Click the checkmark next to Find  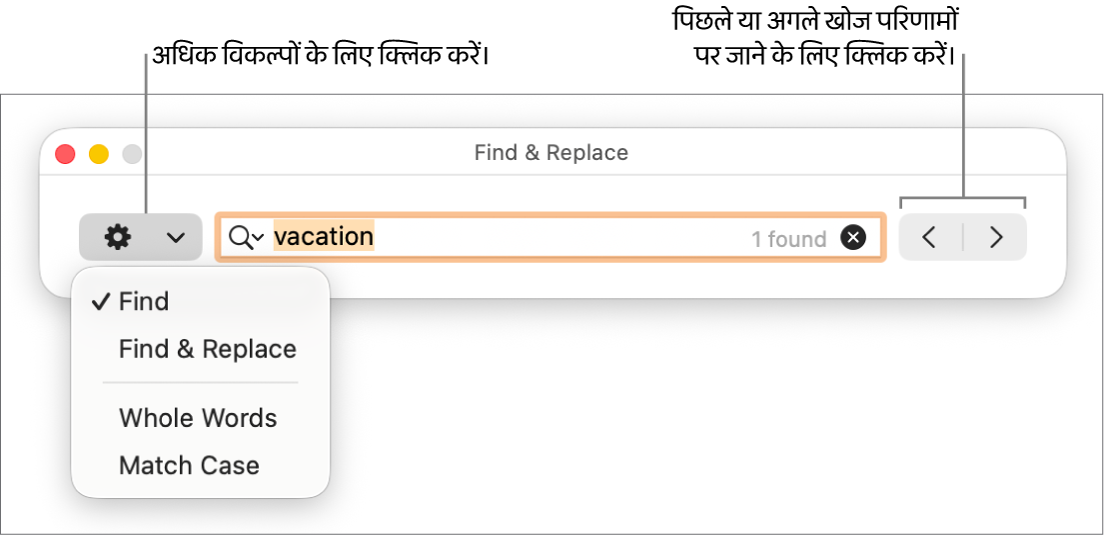(x=100, y=302)
